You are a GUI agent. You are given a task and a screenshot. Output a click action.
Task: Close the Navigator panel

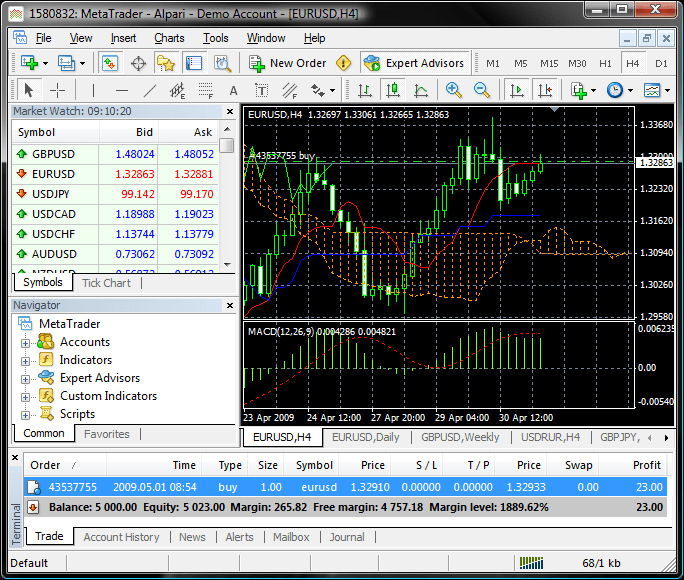point(230,306)
